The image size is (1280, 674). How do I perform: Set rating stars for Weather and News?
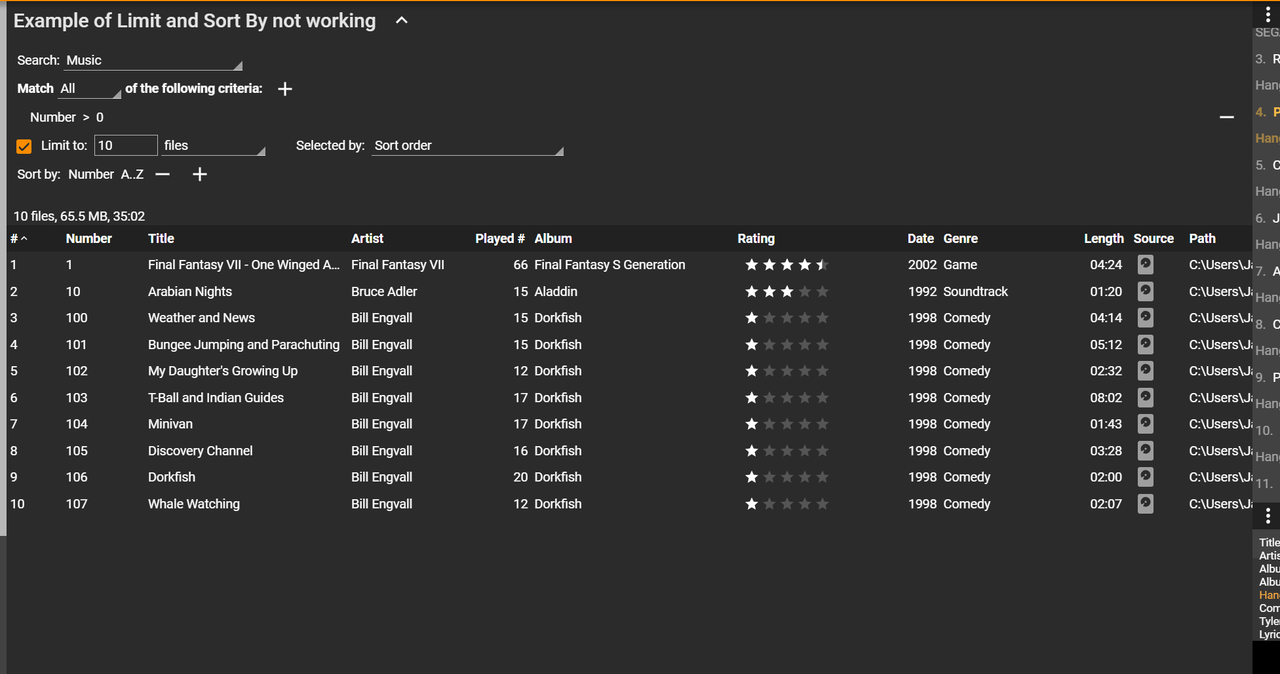[786, 318]
